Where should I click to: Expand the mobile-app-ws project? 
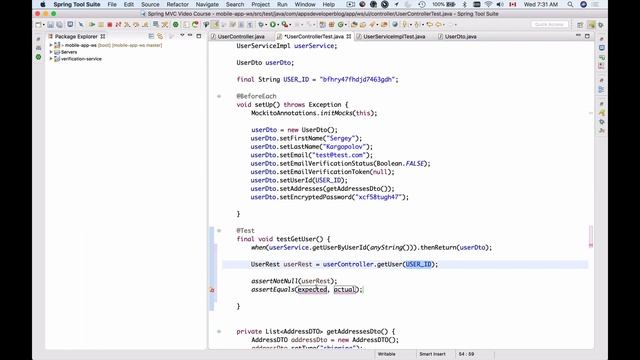51,45
